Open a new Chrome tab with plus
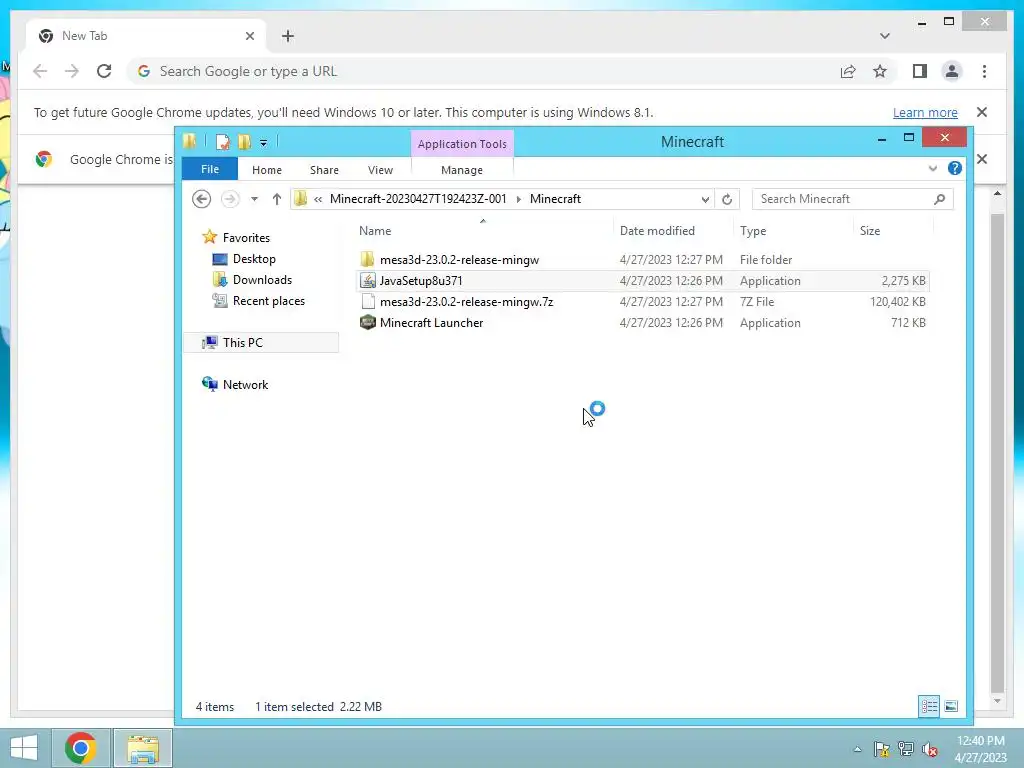The width and height of the screenshot is (1024, 768). click(x=288, y=36)
